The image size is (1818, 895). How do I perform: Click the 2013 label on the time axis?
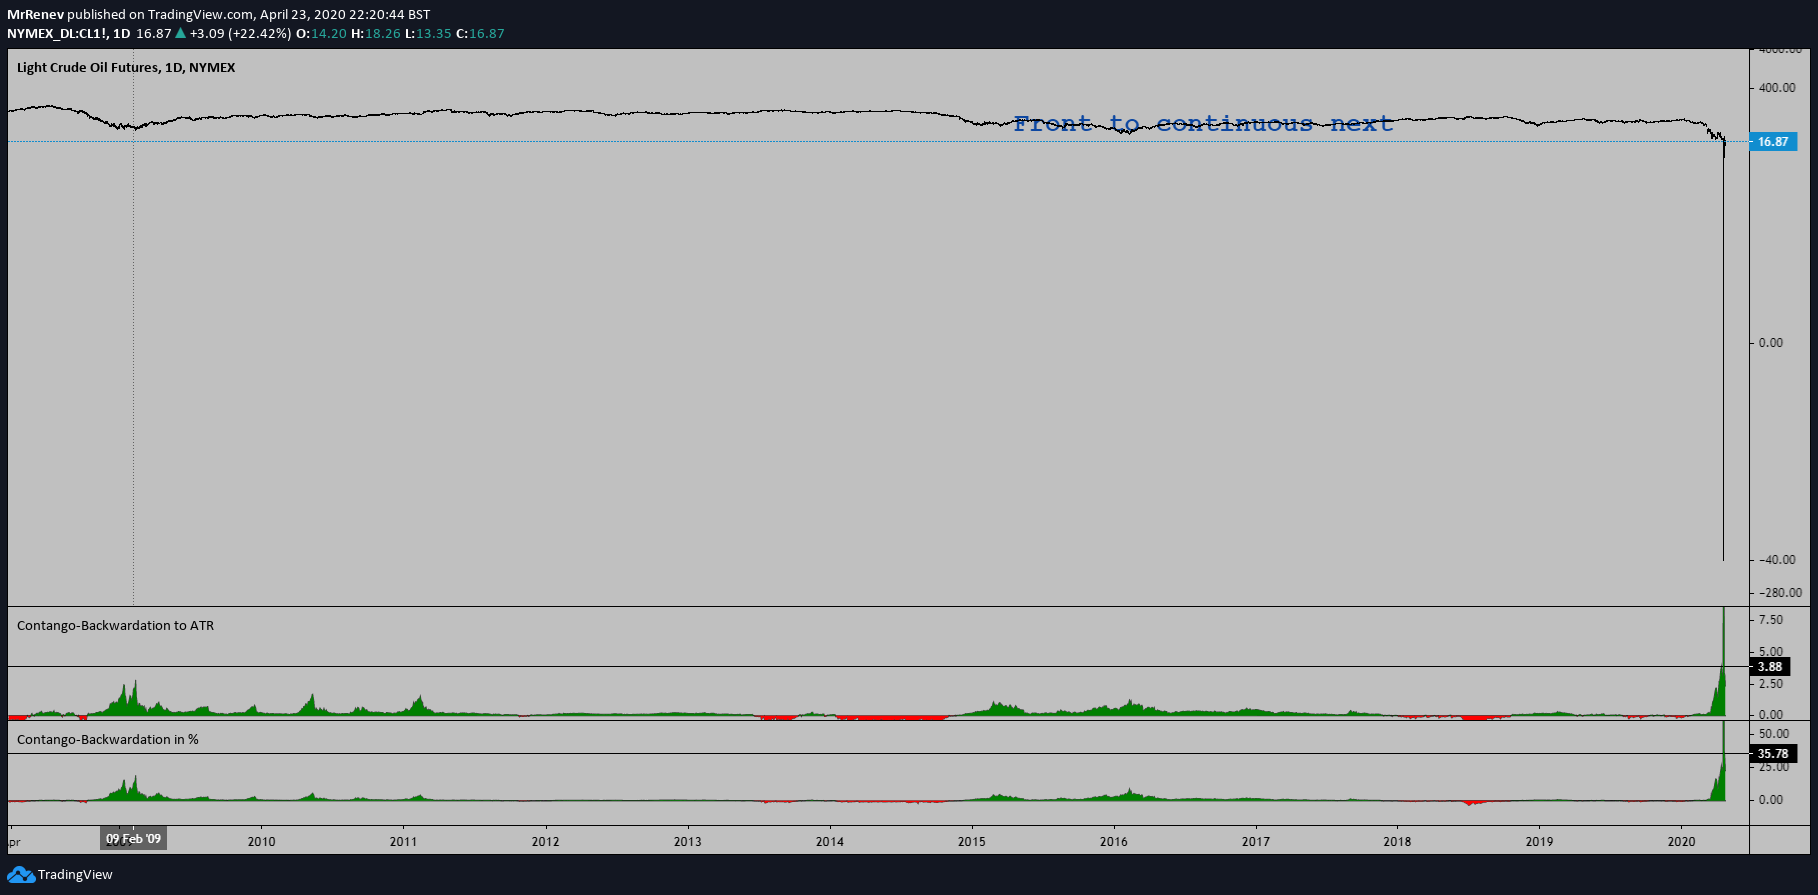coord(688,842)
